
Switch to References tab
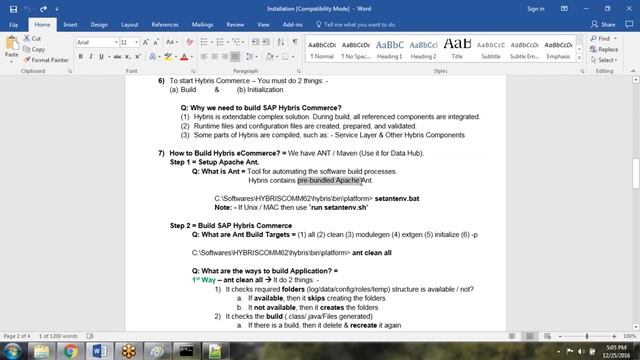pyautogui.click(x=165, y=24)
